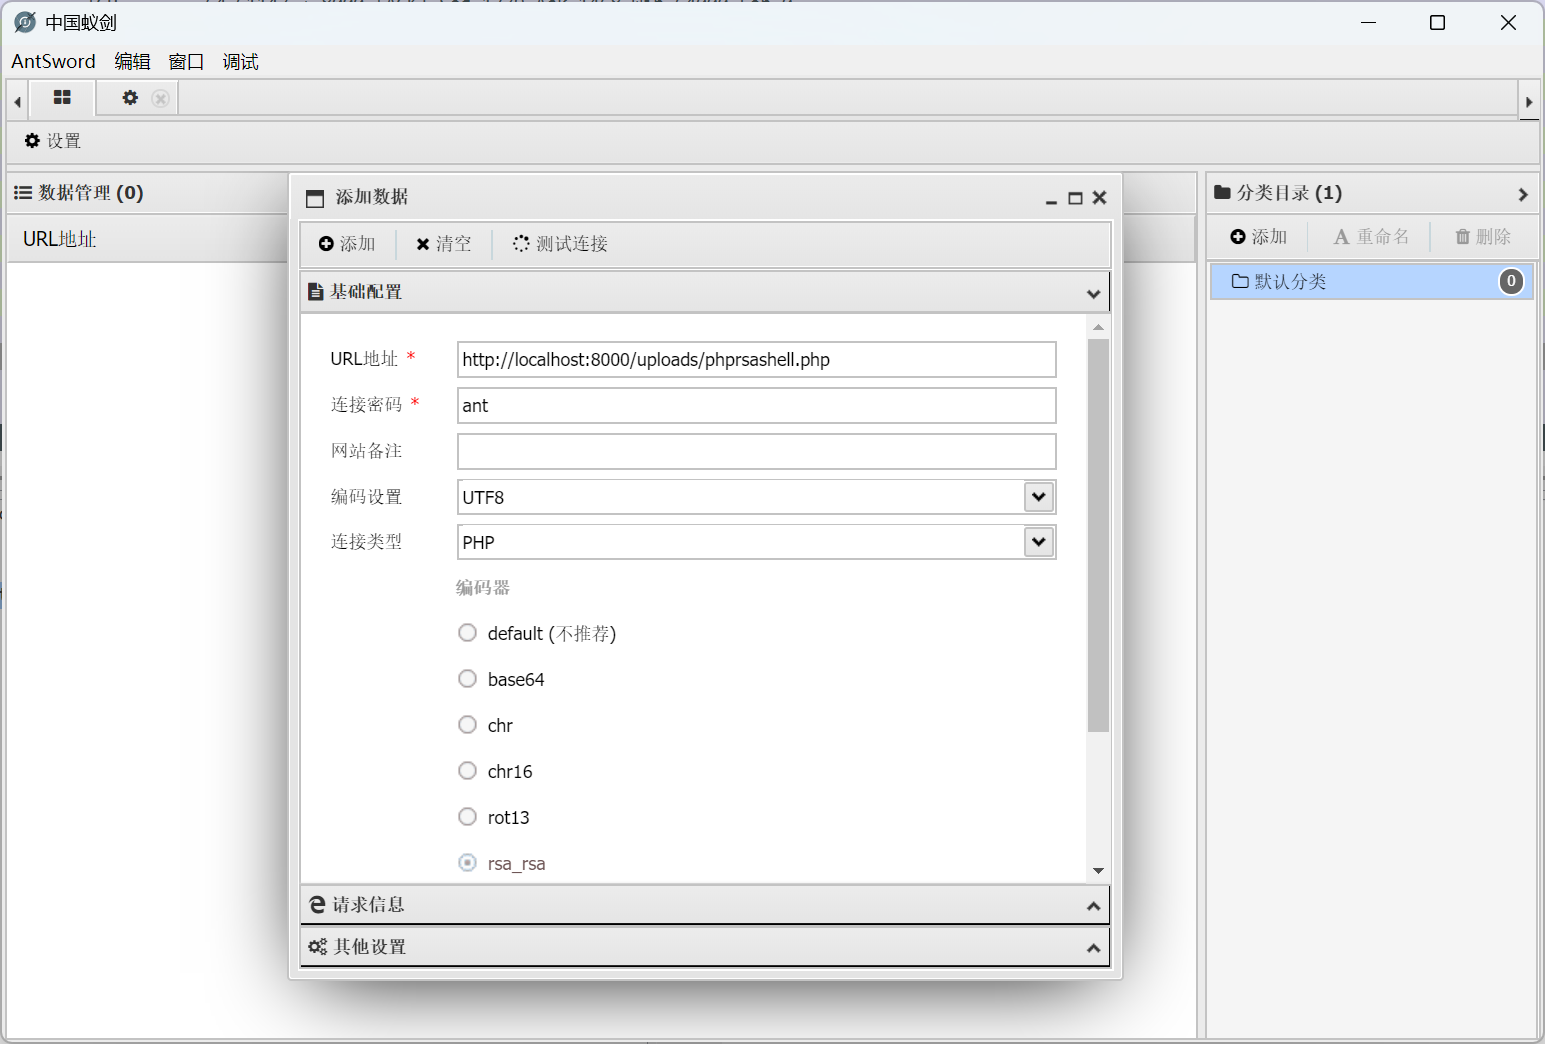Click the 网站备注 input field
Screen dimensions: 1545x1044
(x=756, y=451)
